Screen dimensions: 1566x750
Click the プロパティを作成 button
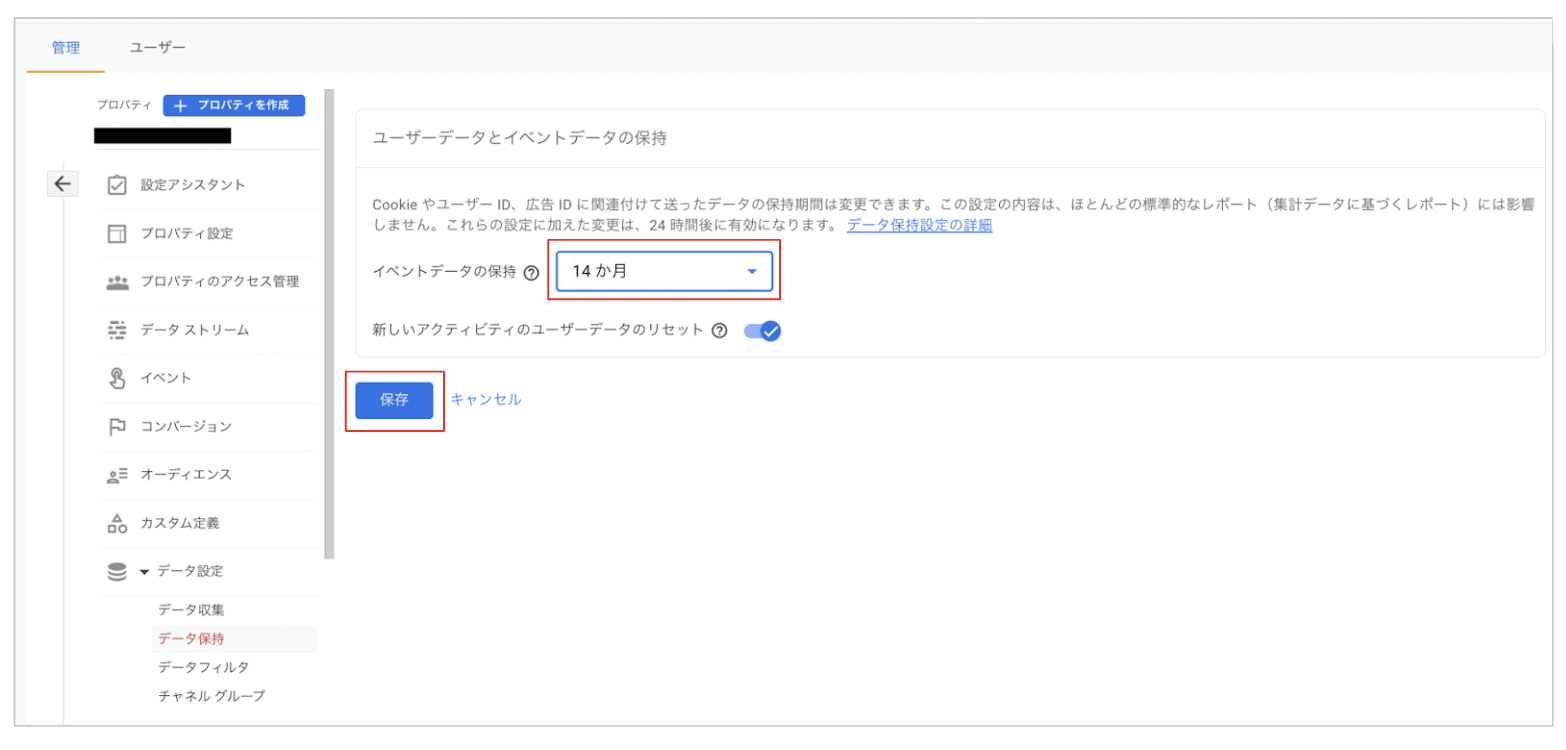[234, 105]
